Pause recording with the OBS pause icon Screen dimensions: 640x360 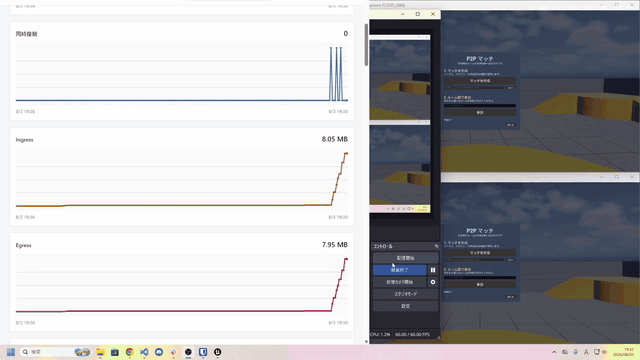tap(433, 270)
